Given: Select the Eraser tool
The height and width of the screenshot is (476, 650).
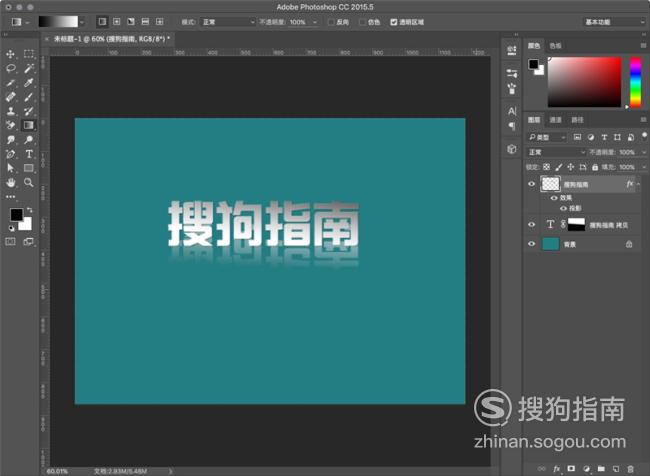Looking at the screenshot, I should click(10, 125).
